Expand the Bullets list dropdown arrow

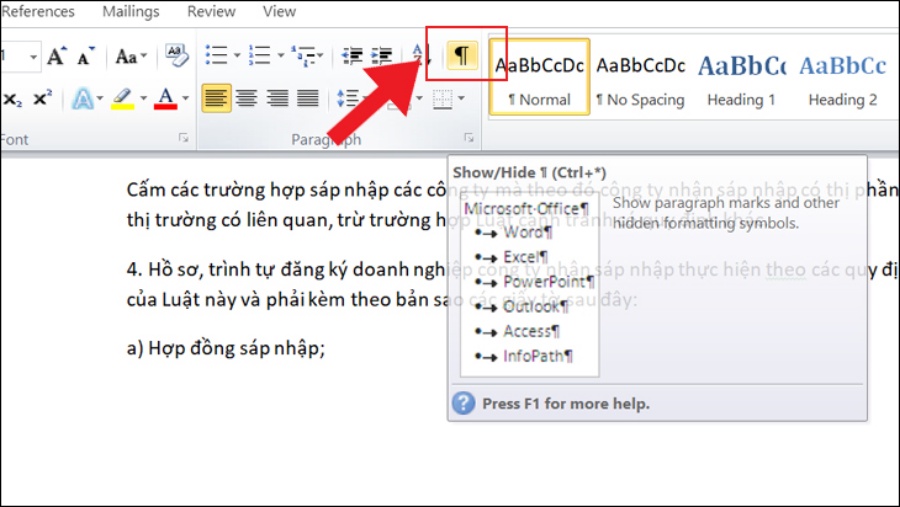236,56
